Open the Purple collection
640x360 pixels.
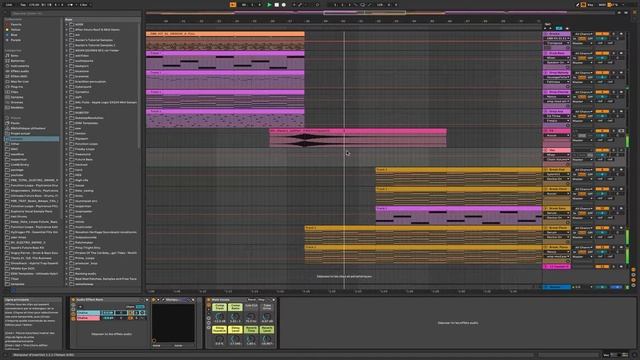point(16,40)
